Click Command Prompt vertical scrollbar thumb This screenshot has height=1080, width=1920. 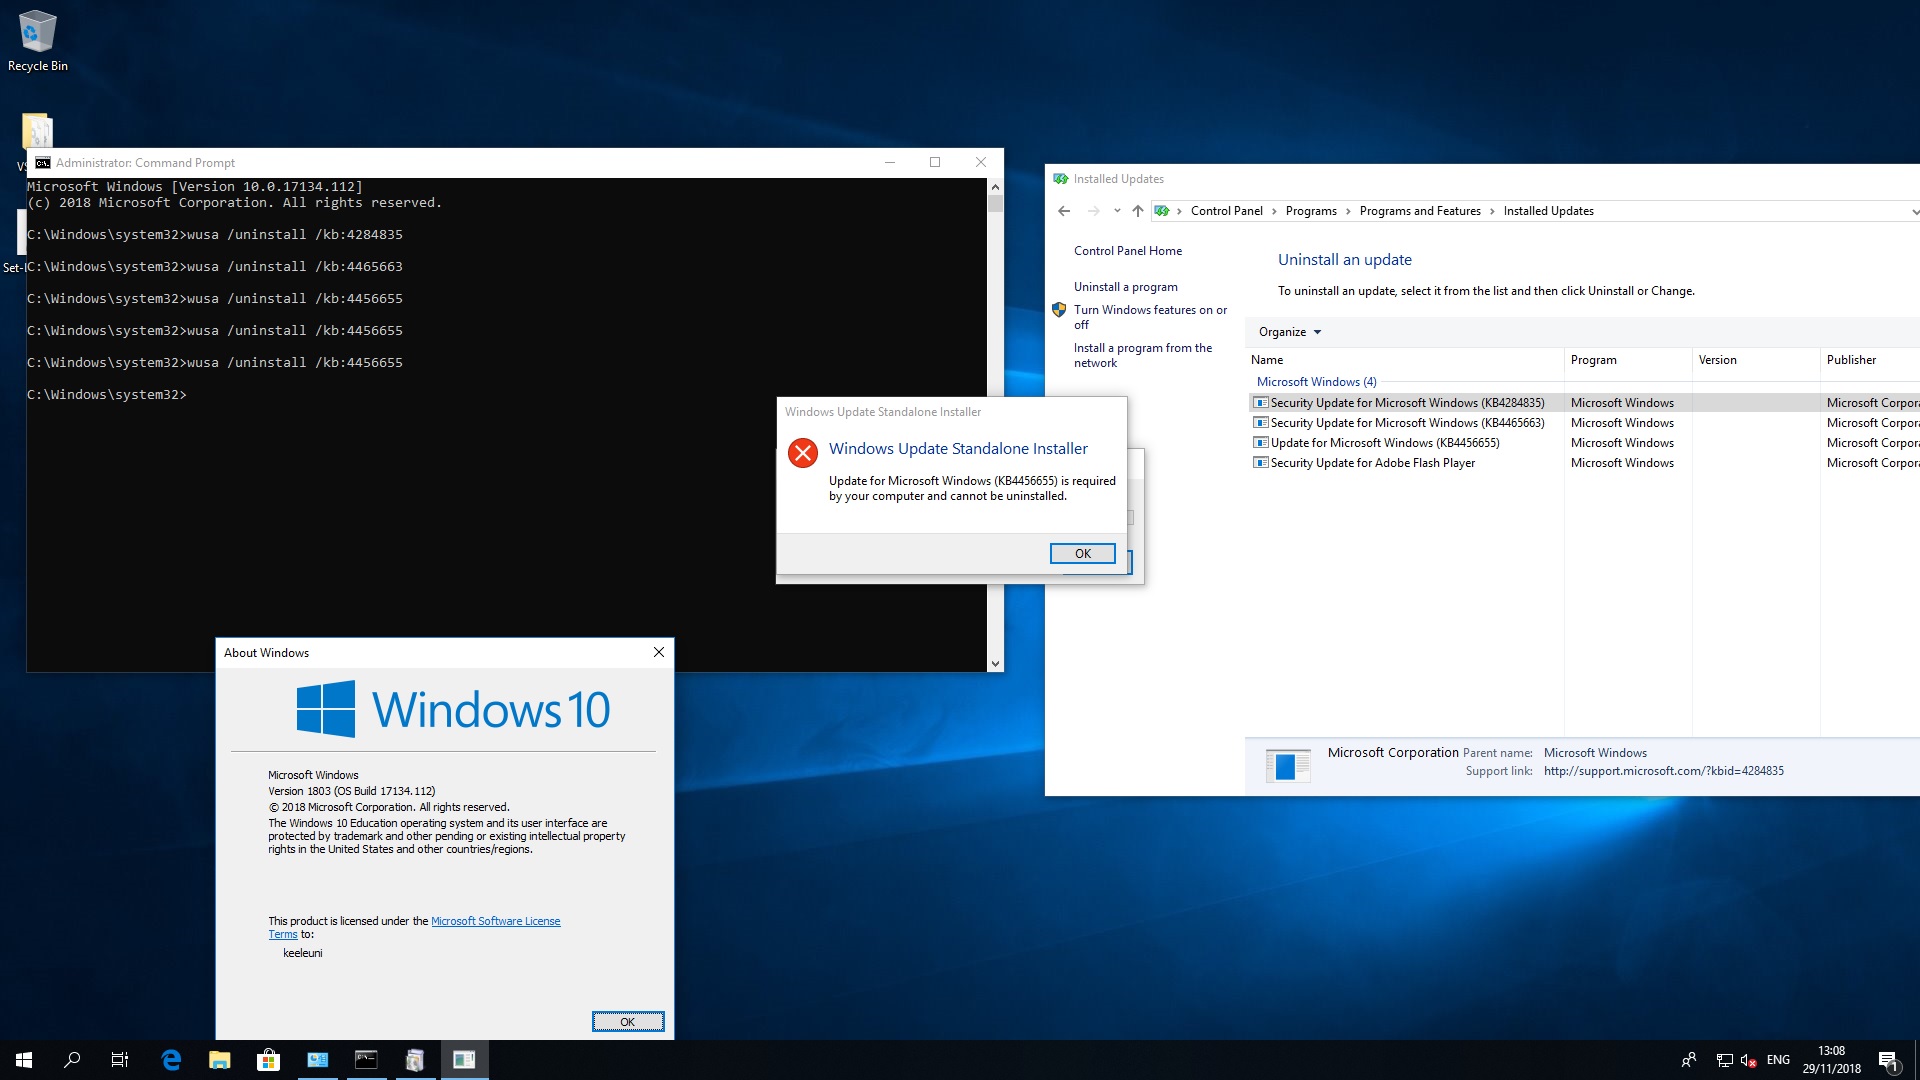pyautogui.click(x=995, y=204)
